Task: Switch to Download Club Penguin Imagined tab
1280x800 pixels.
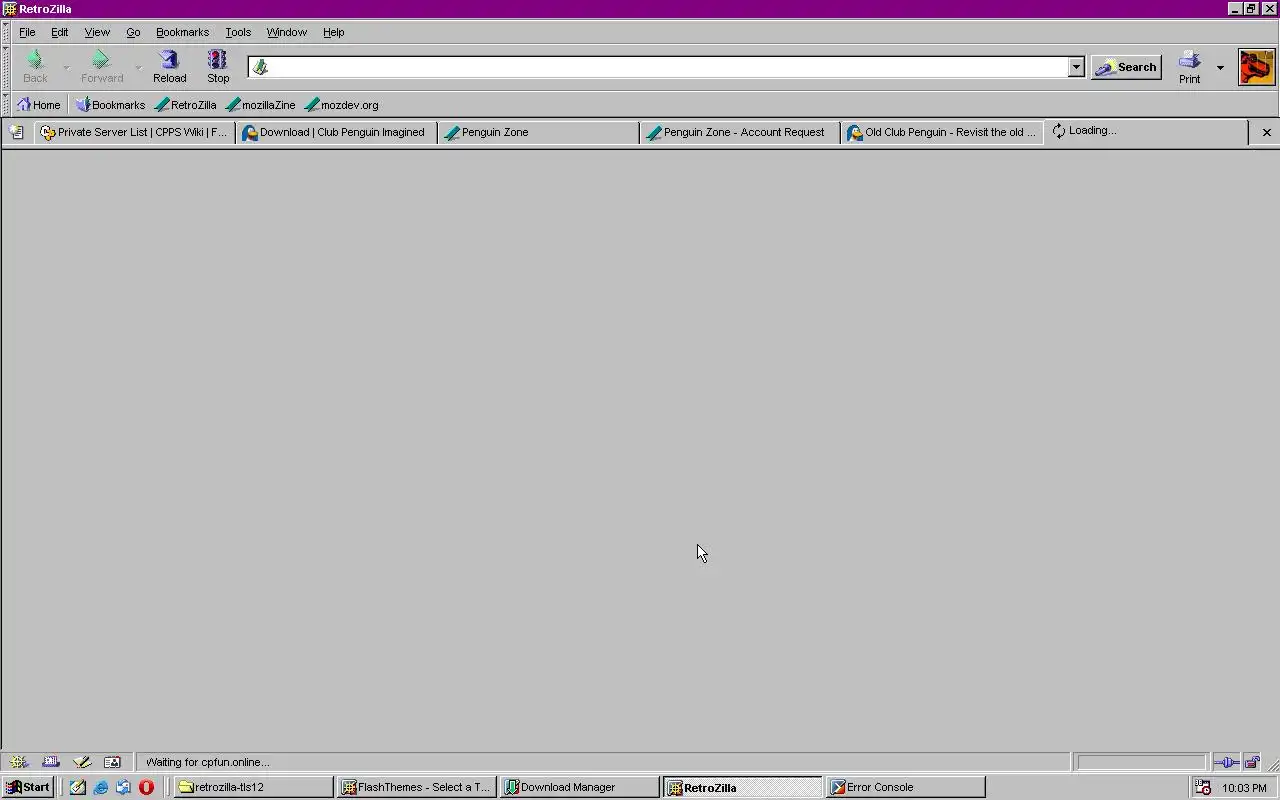Action: tap(336, 132)
